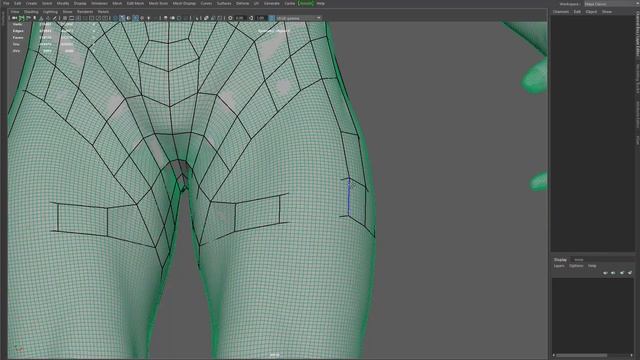Switch to the Anim layer tab
The height and width of the screenshot is (360, 640).
coord(579,260)
